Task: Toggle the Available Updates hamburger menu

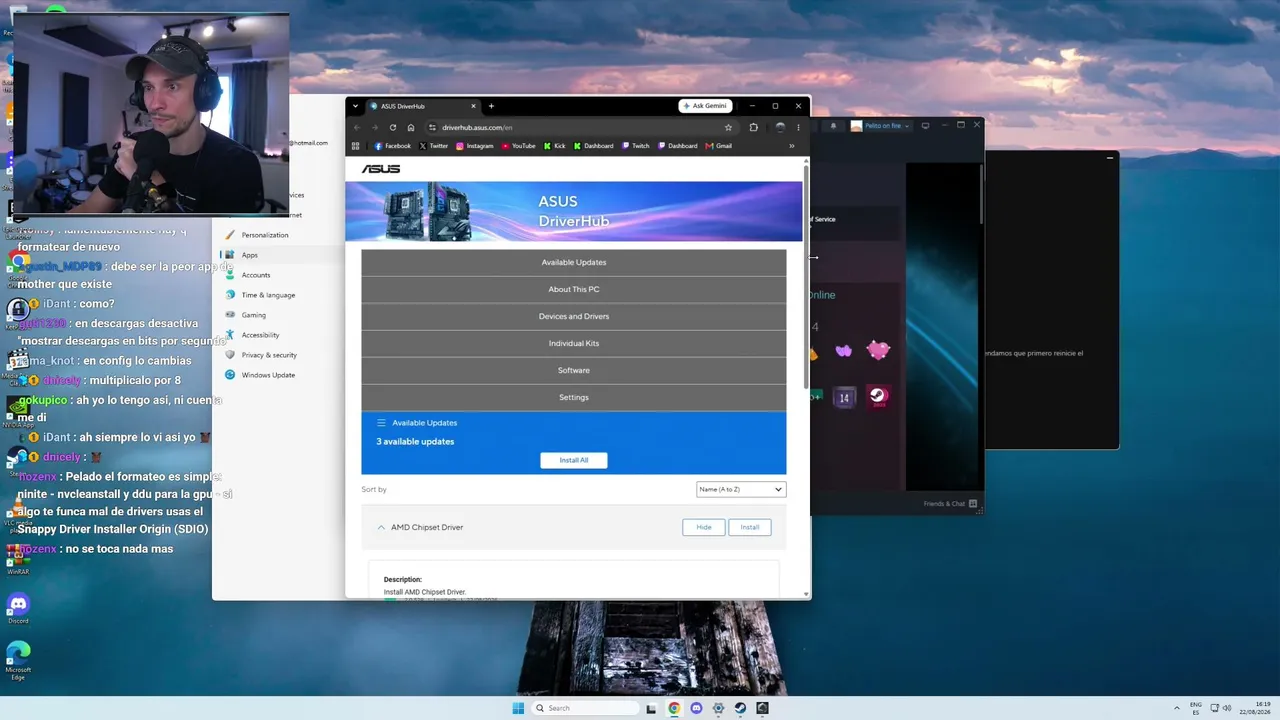Action: pos(381,423)
